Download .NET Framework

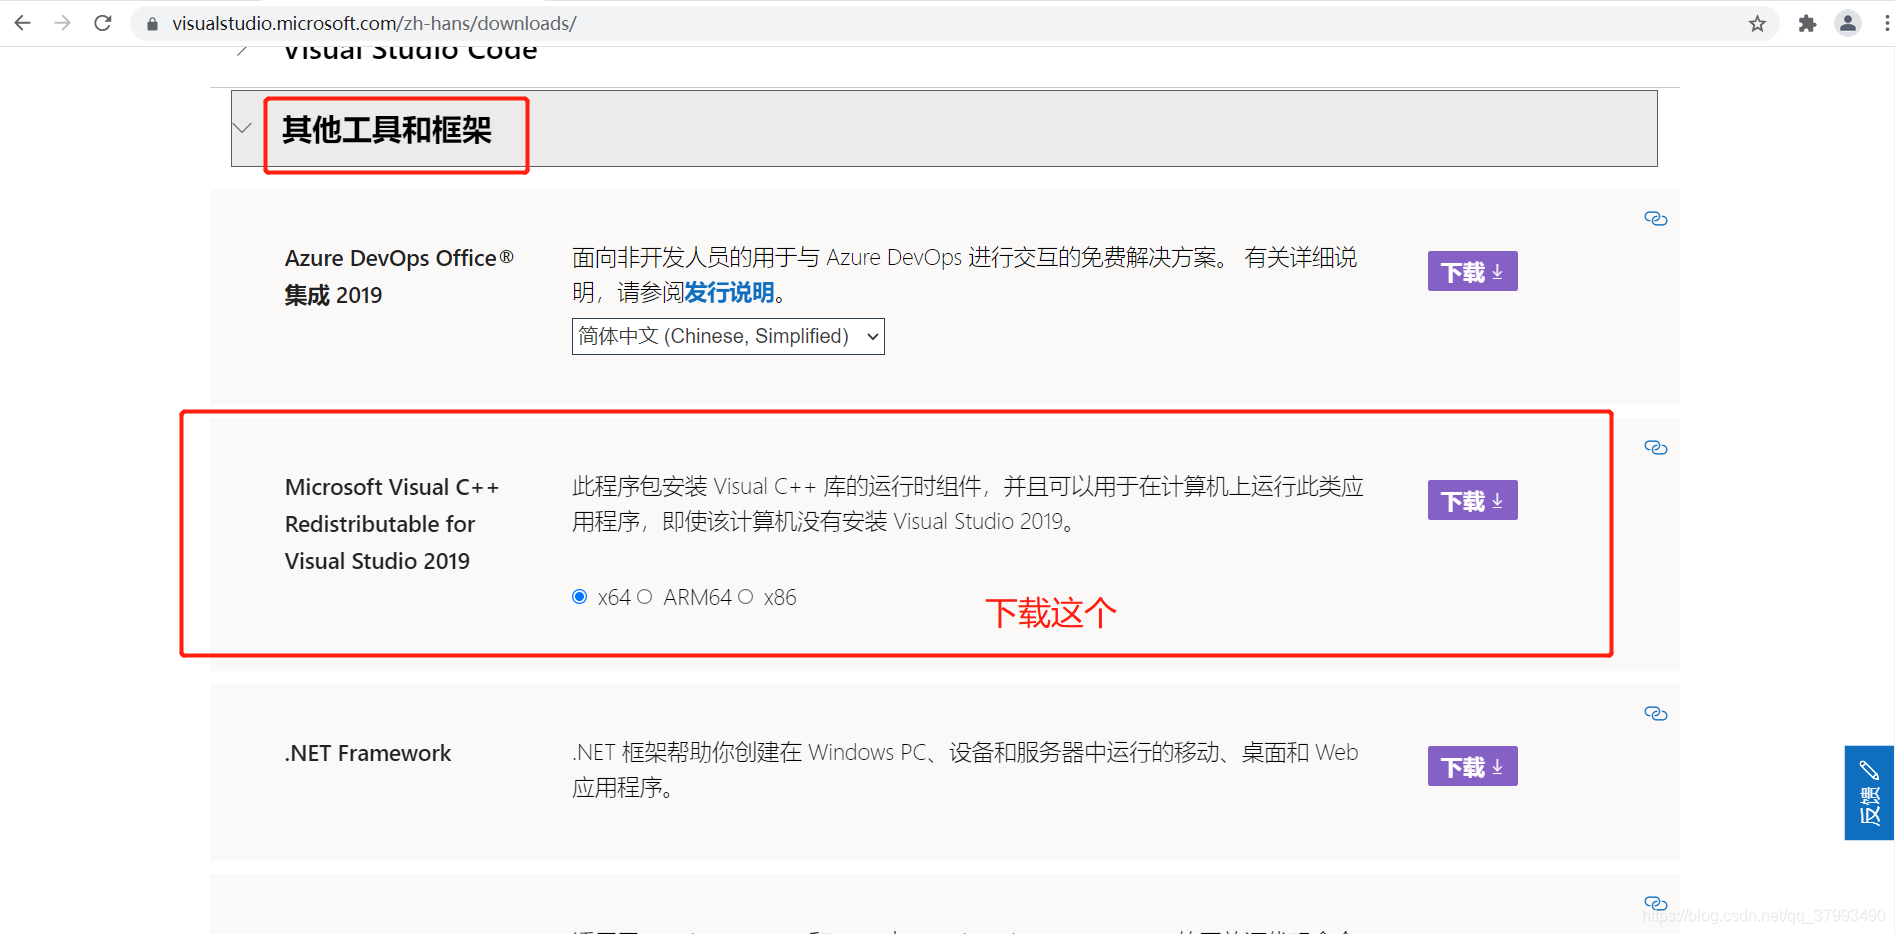1472,766
